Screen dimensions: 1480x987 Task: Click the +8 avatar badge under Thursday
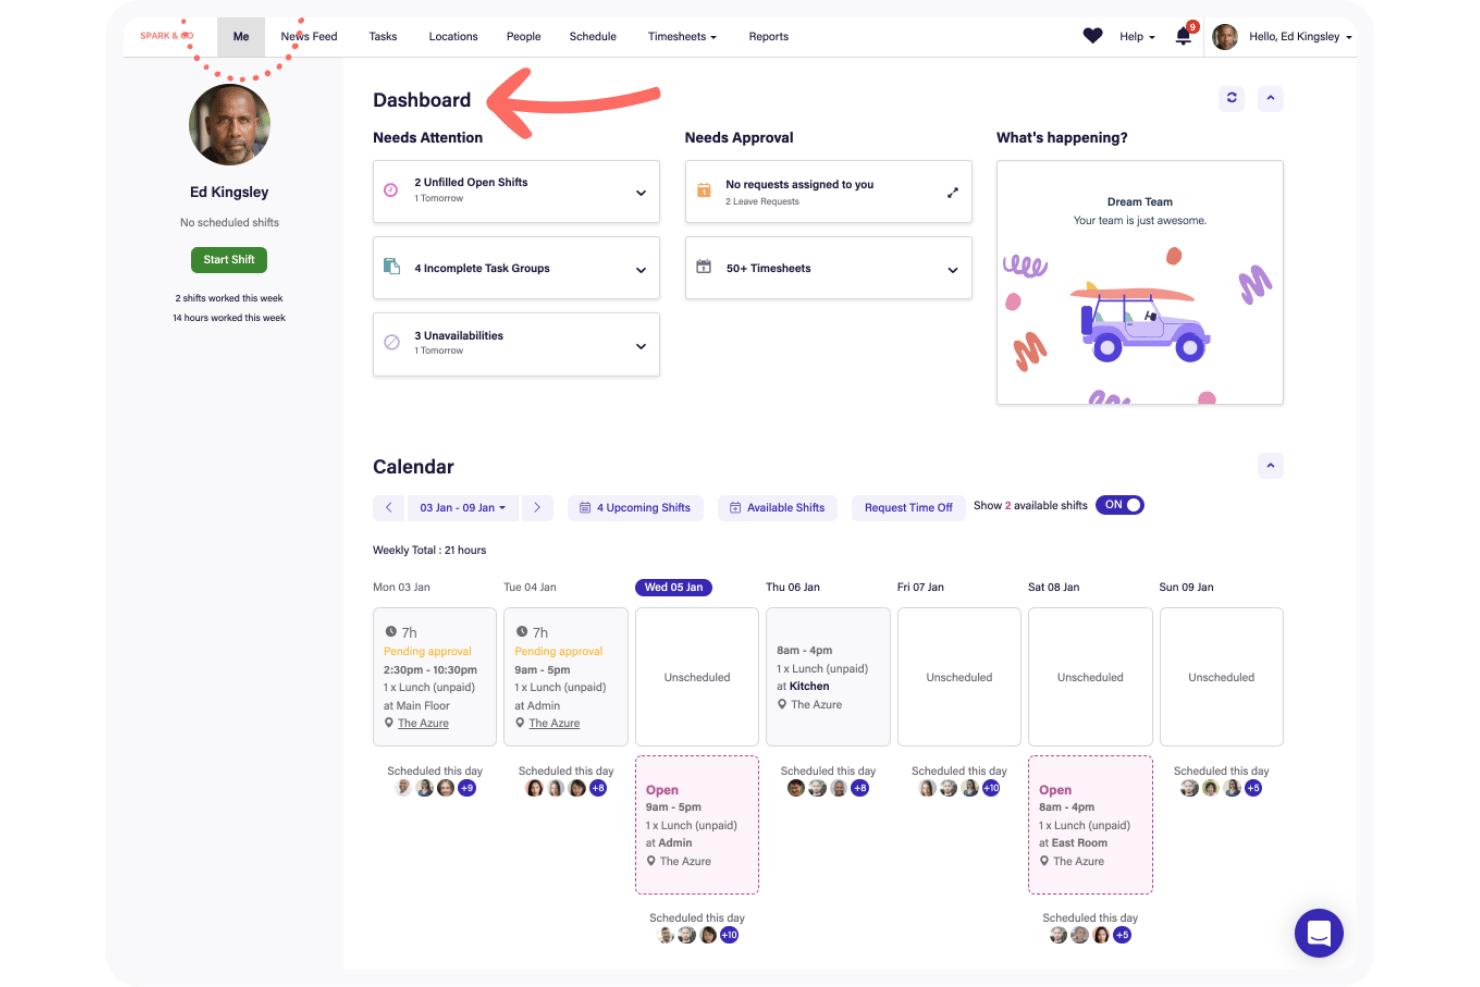coord(860,788)
